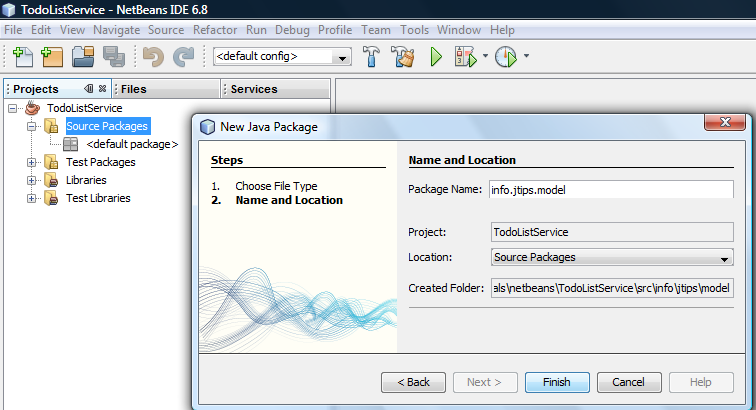Click the Cancel button

629,382
